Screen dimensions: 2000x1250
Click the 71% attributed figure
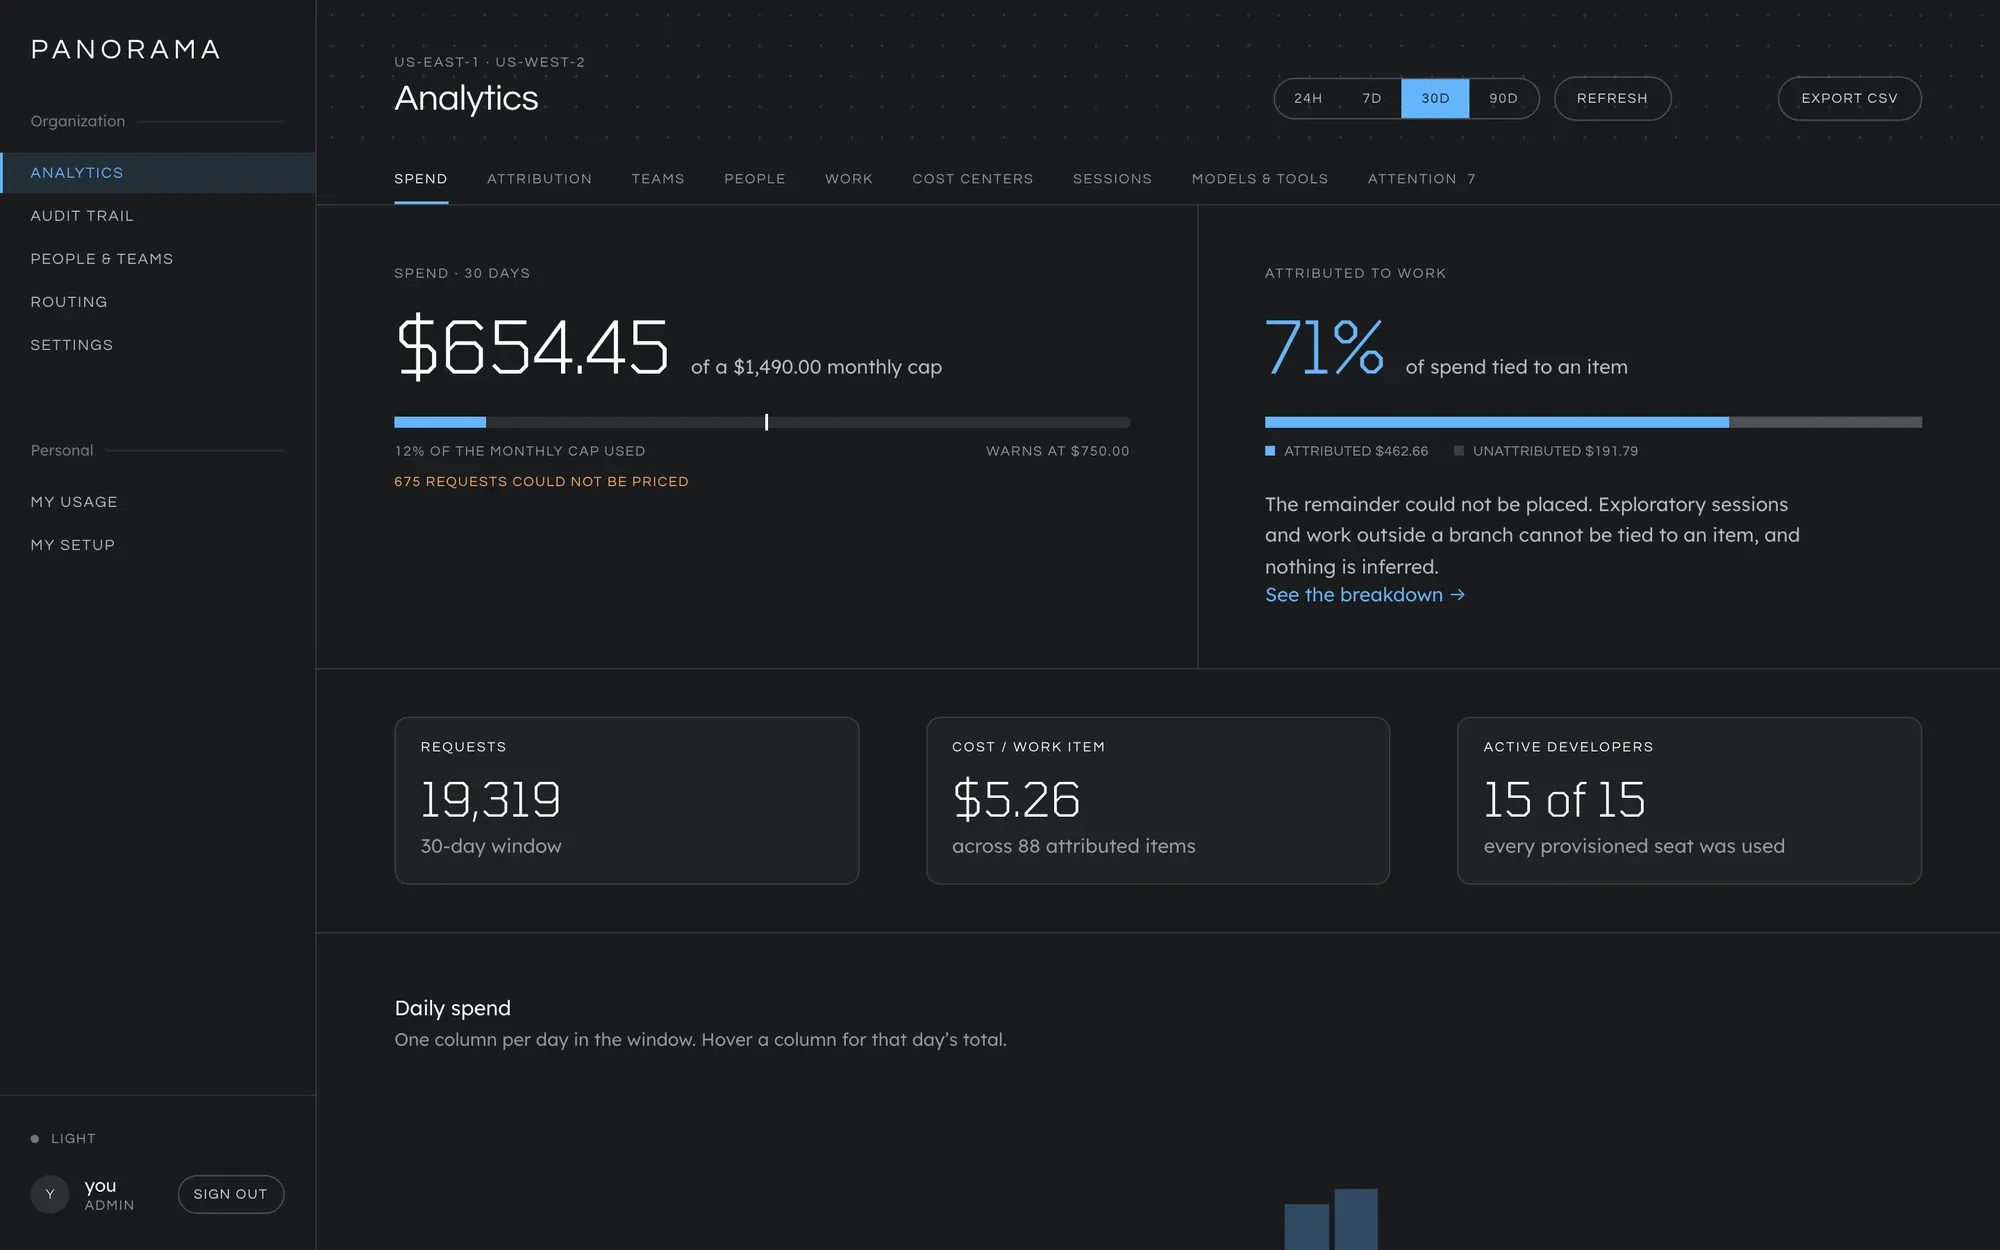coord(1325,347)
